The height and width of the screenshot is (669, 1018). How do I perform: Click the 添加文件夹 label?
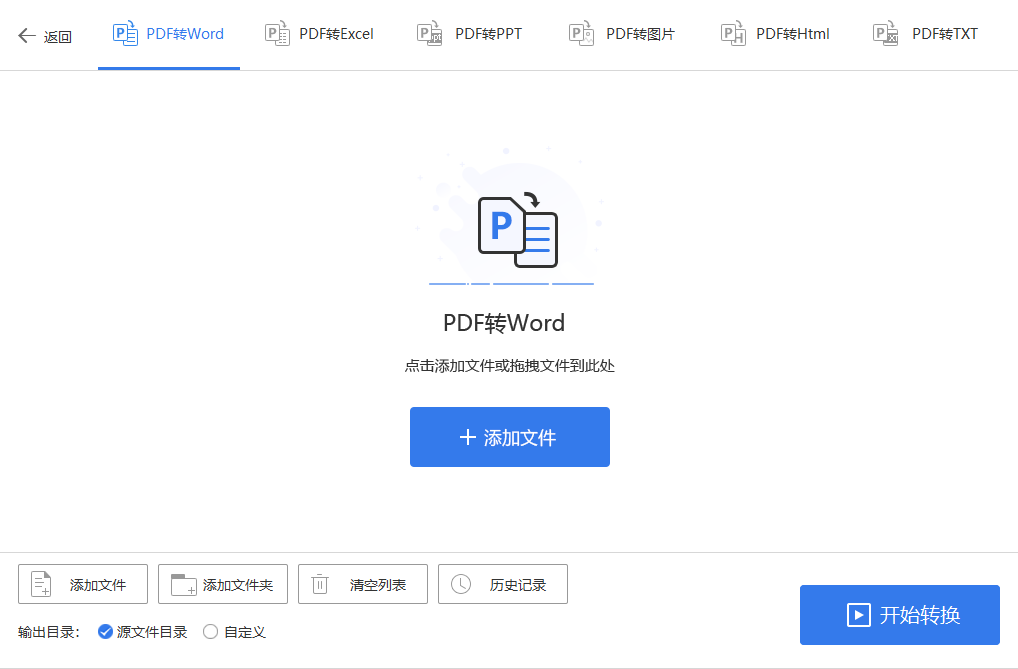[238, 585]
